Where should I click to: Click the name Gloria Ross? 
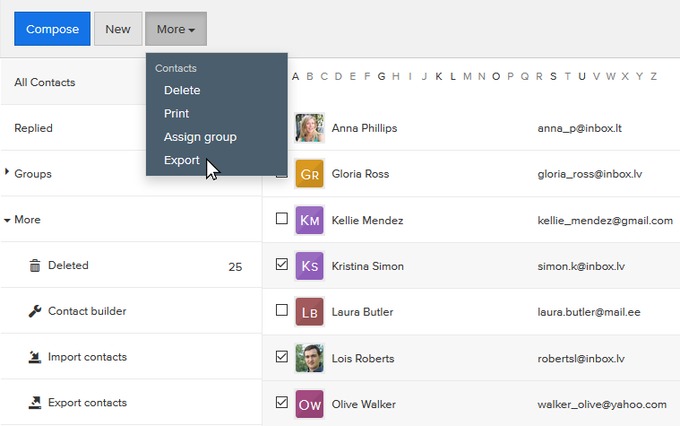[360, 174]
